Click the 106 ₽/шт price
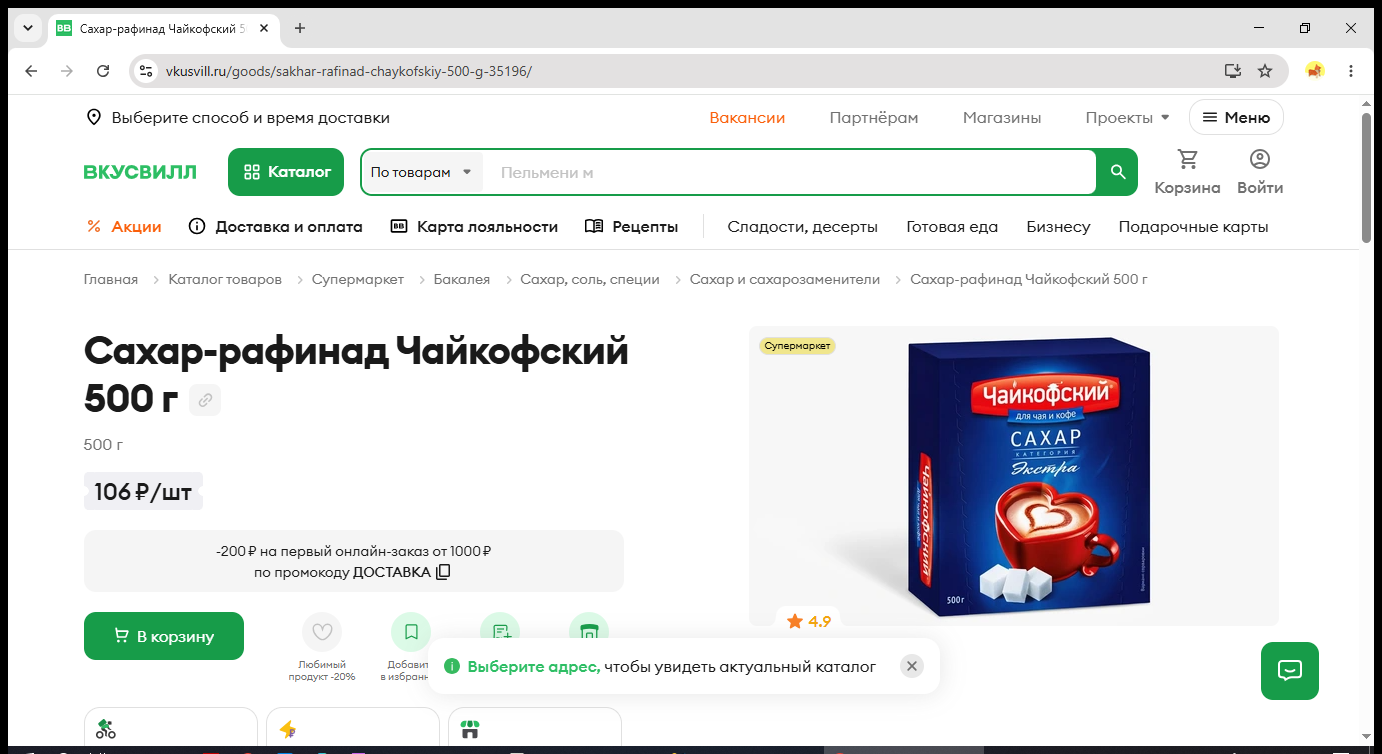This screenshot has width=1382, height=754. [x=143, y=491]
